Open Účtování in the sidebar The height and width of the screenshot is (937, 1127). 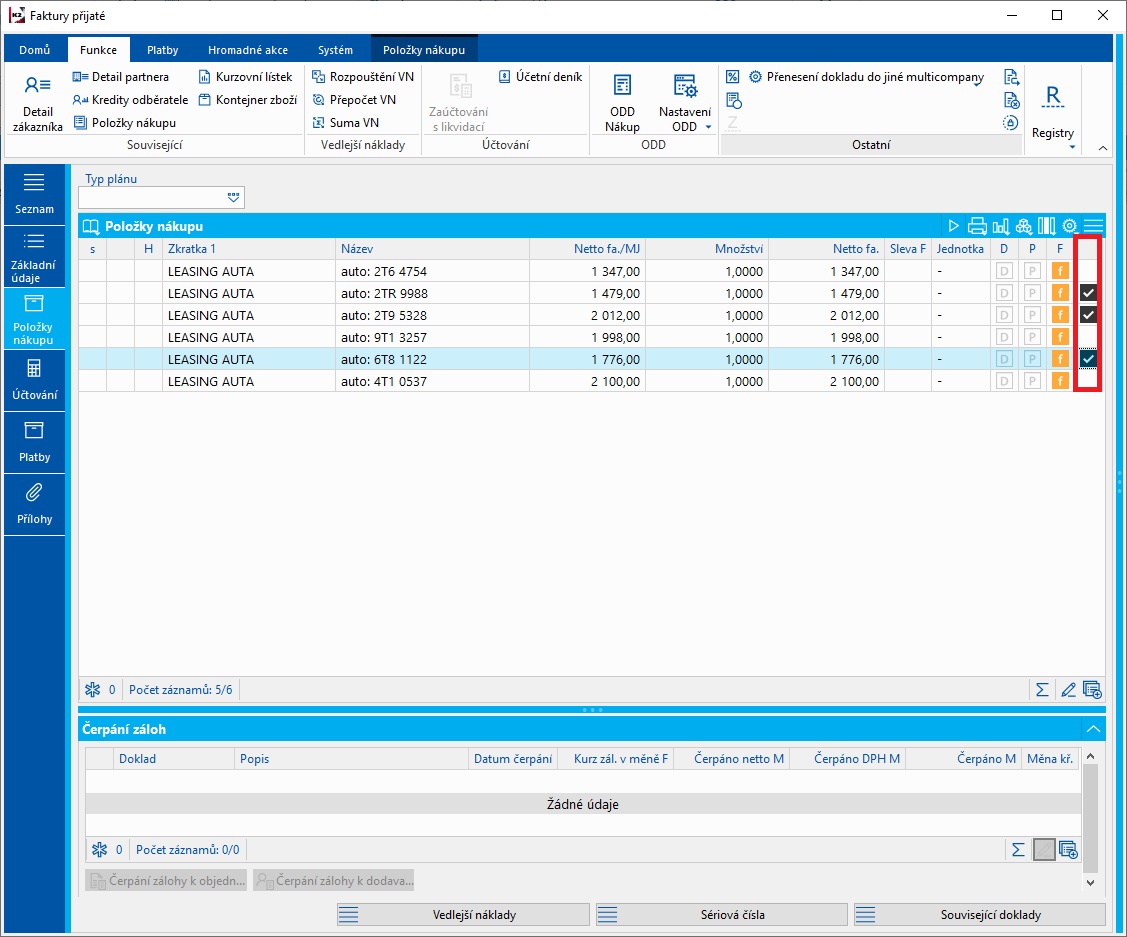tap(34, 381)
